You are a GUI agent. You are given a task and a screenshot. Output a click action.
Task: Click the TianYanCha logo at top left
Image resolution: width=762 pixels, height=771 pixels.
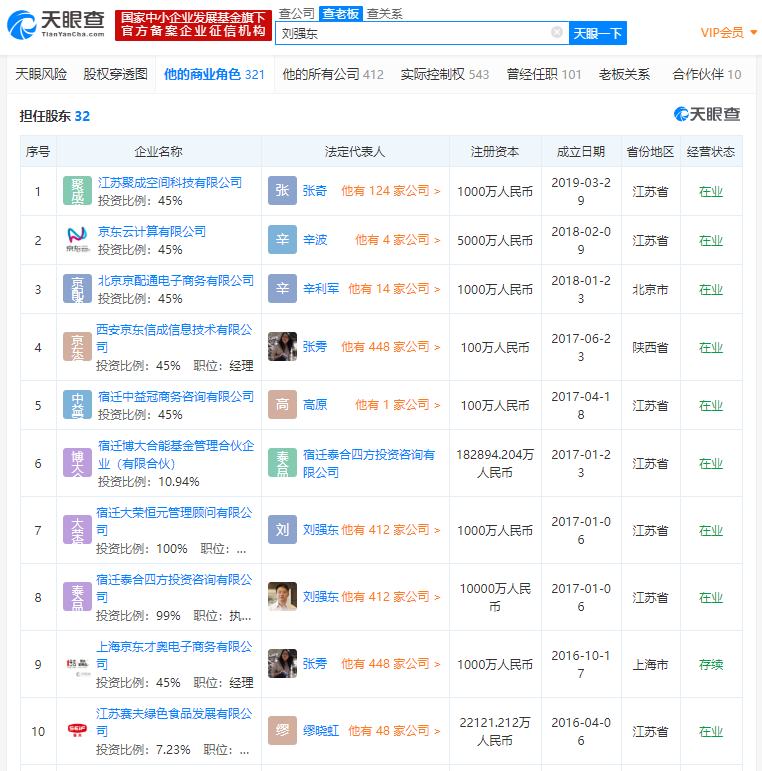[56, 25]
